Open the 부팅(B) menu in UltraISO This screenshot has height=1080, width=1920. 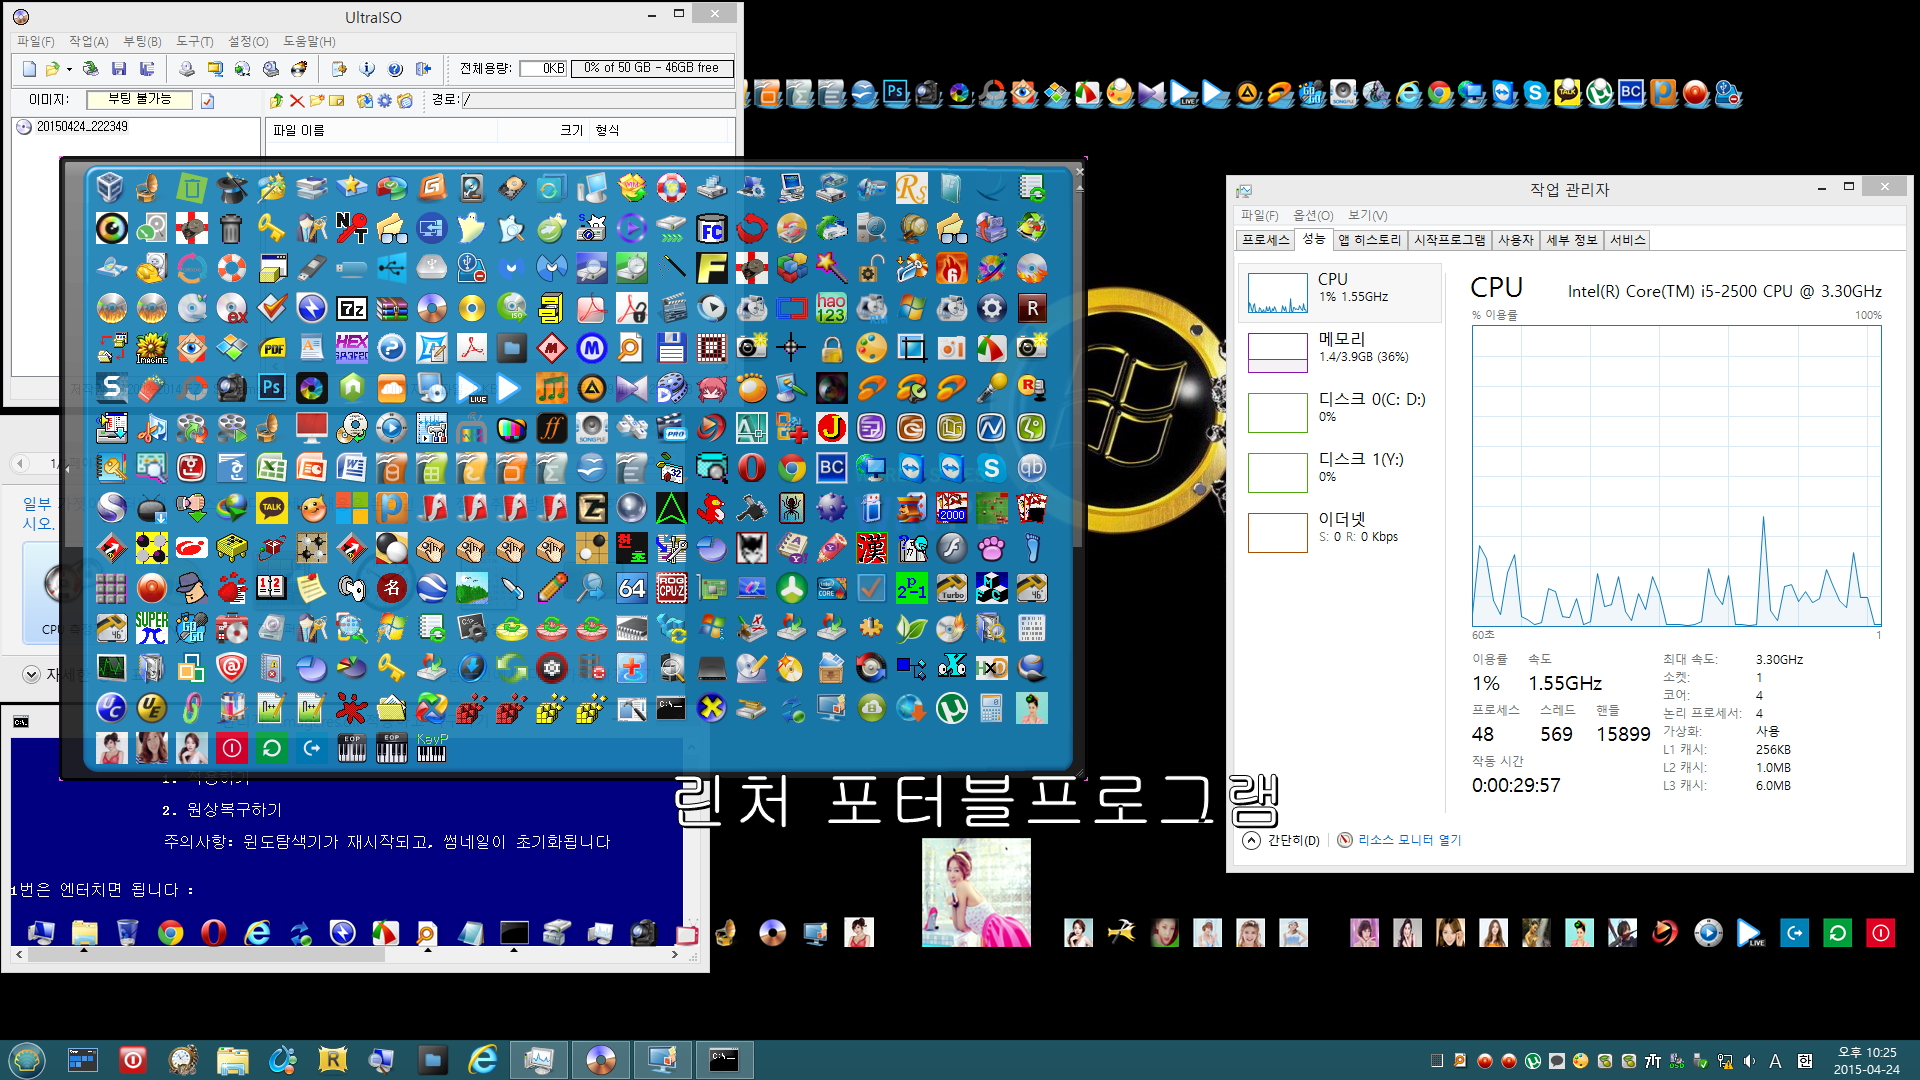[142, 41]
